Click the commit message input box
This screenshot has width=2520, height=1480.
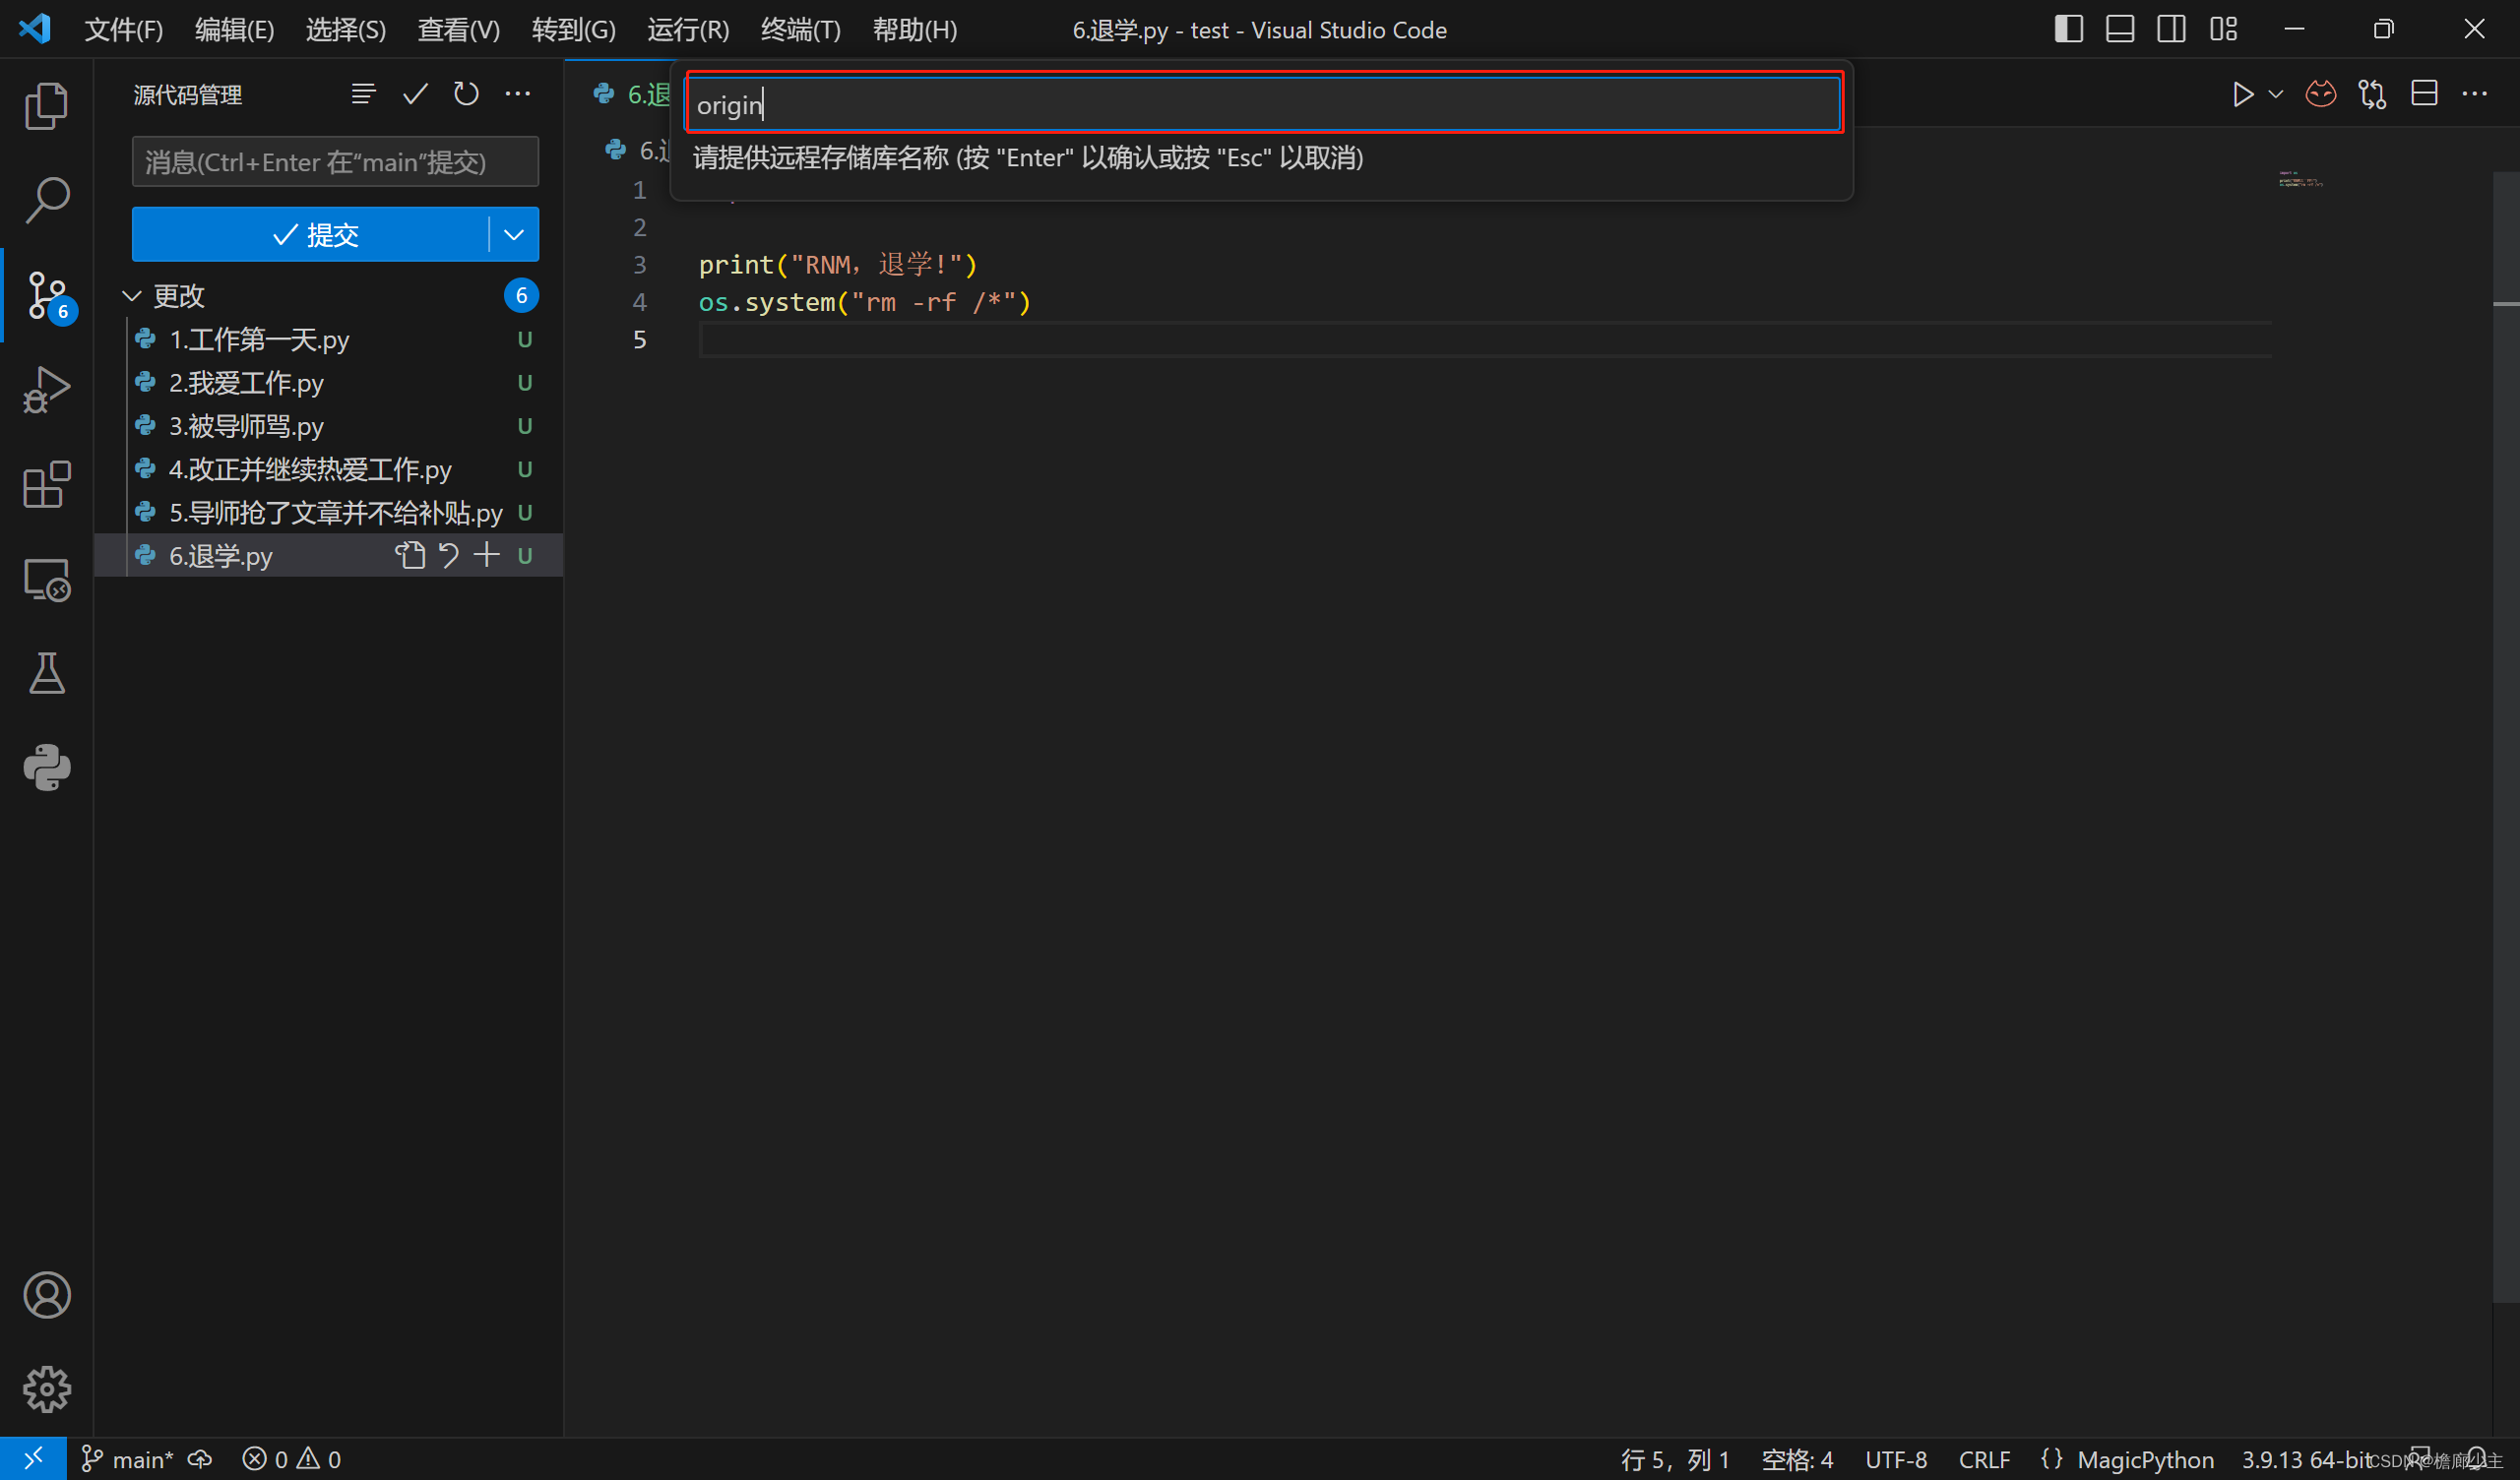335,161
